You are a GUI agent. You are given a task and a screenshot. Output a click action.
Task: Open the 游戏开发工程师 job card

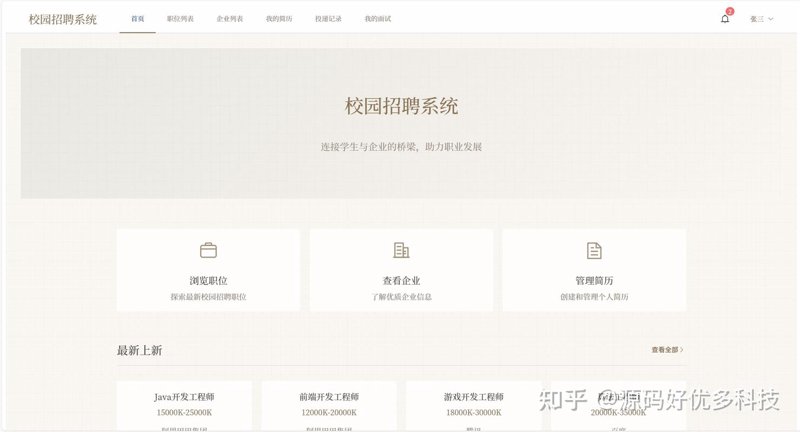[473, 406]
